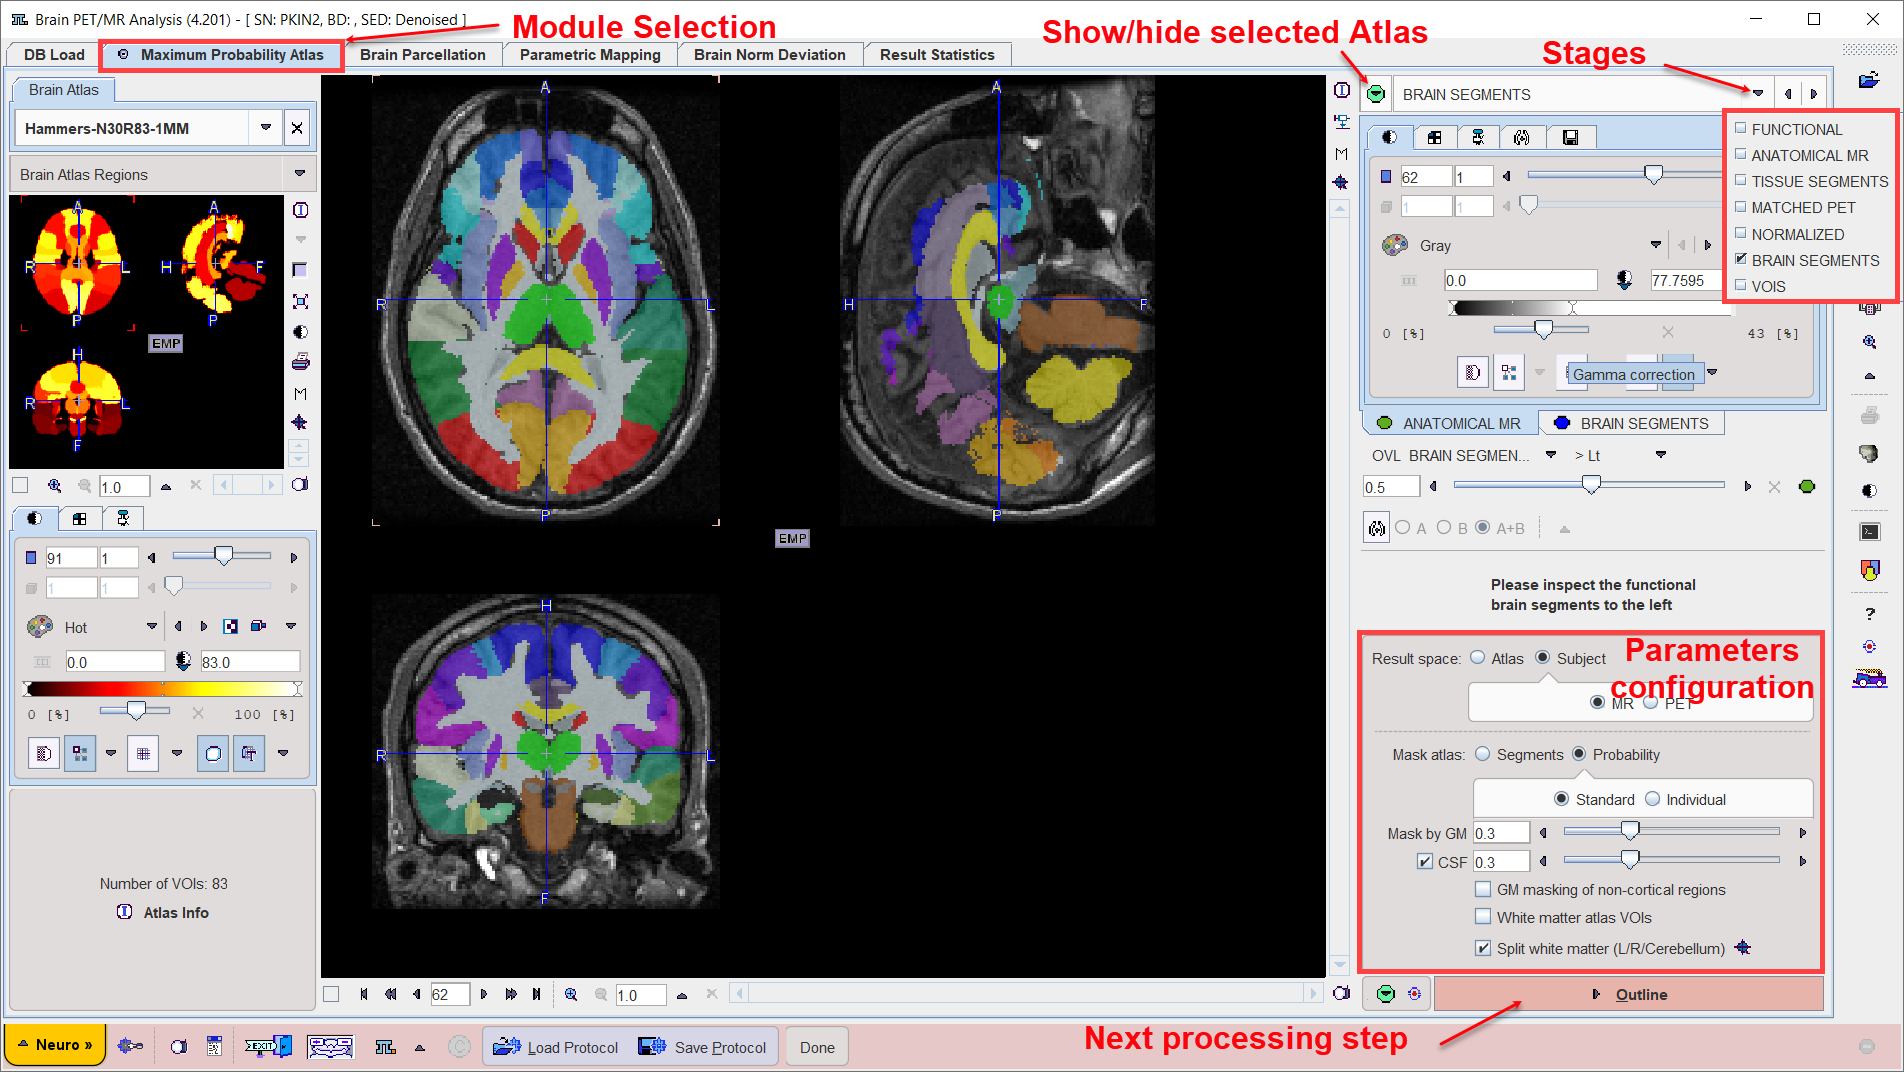Switch to Parametric Mapping tab

[x=590, y=55]
